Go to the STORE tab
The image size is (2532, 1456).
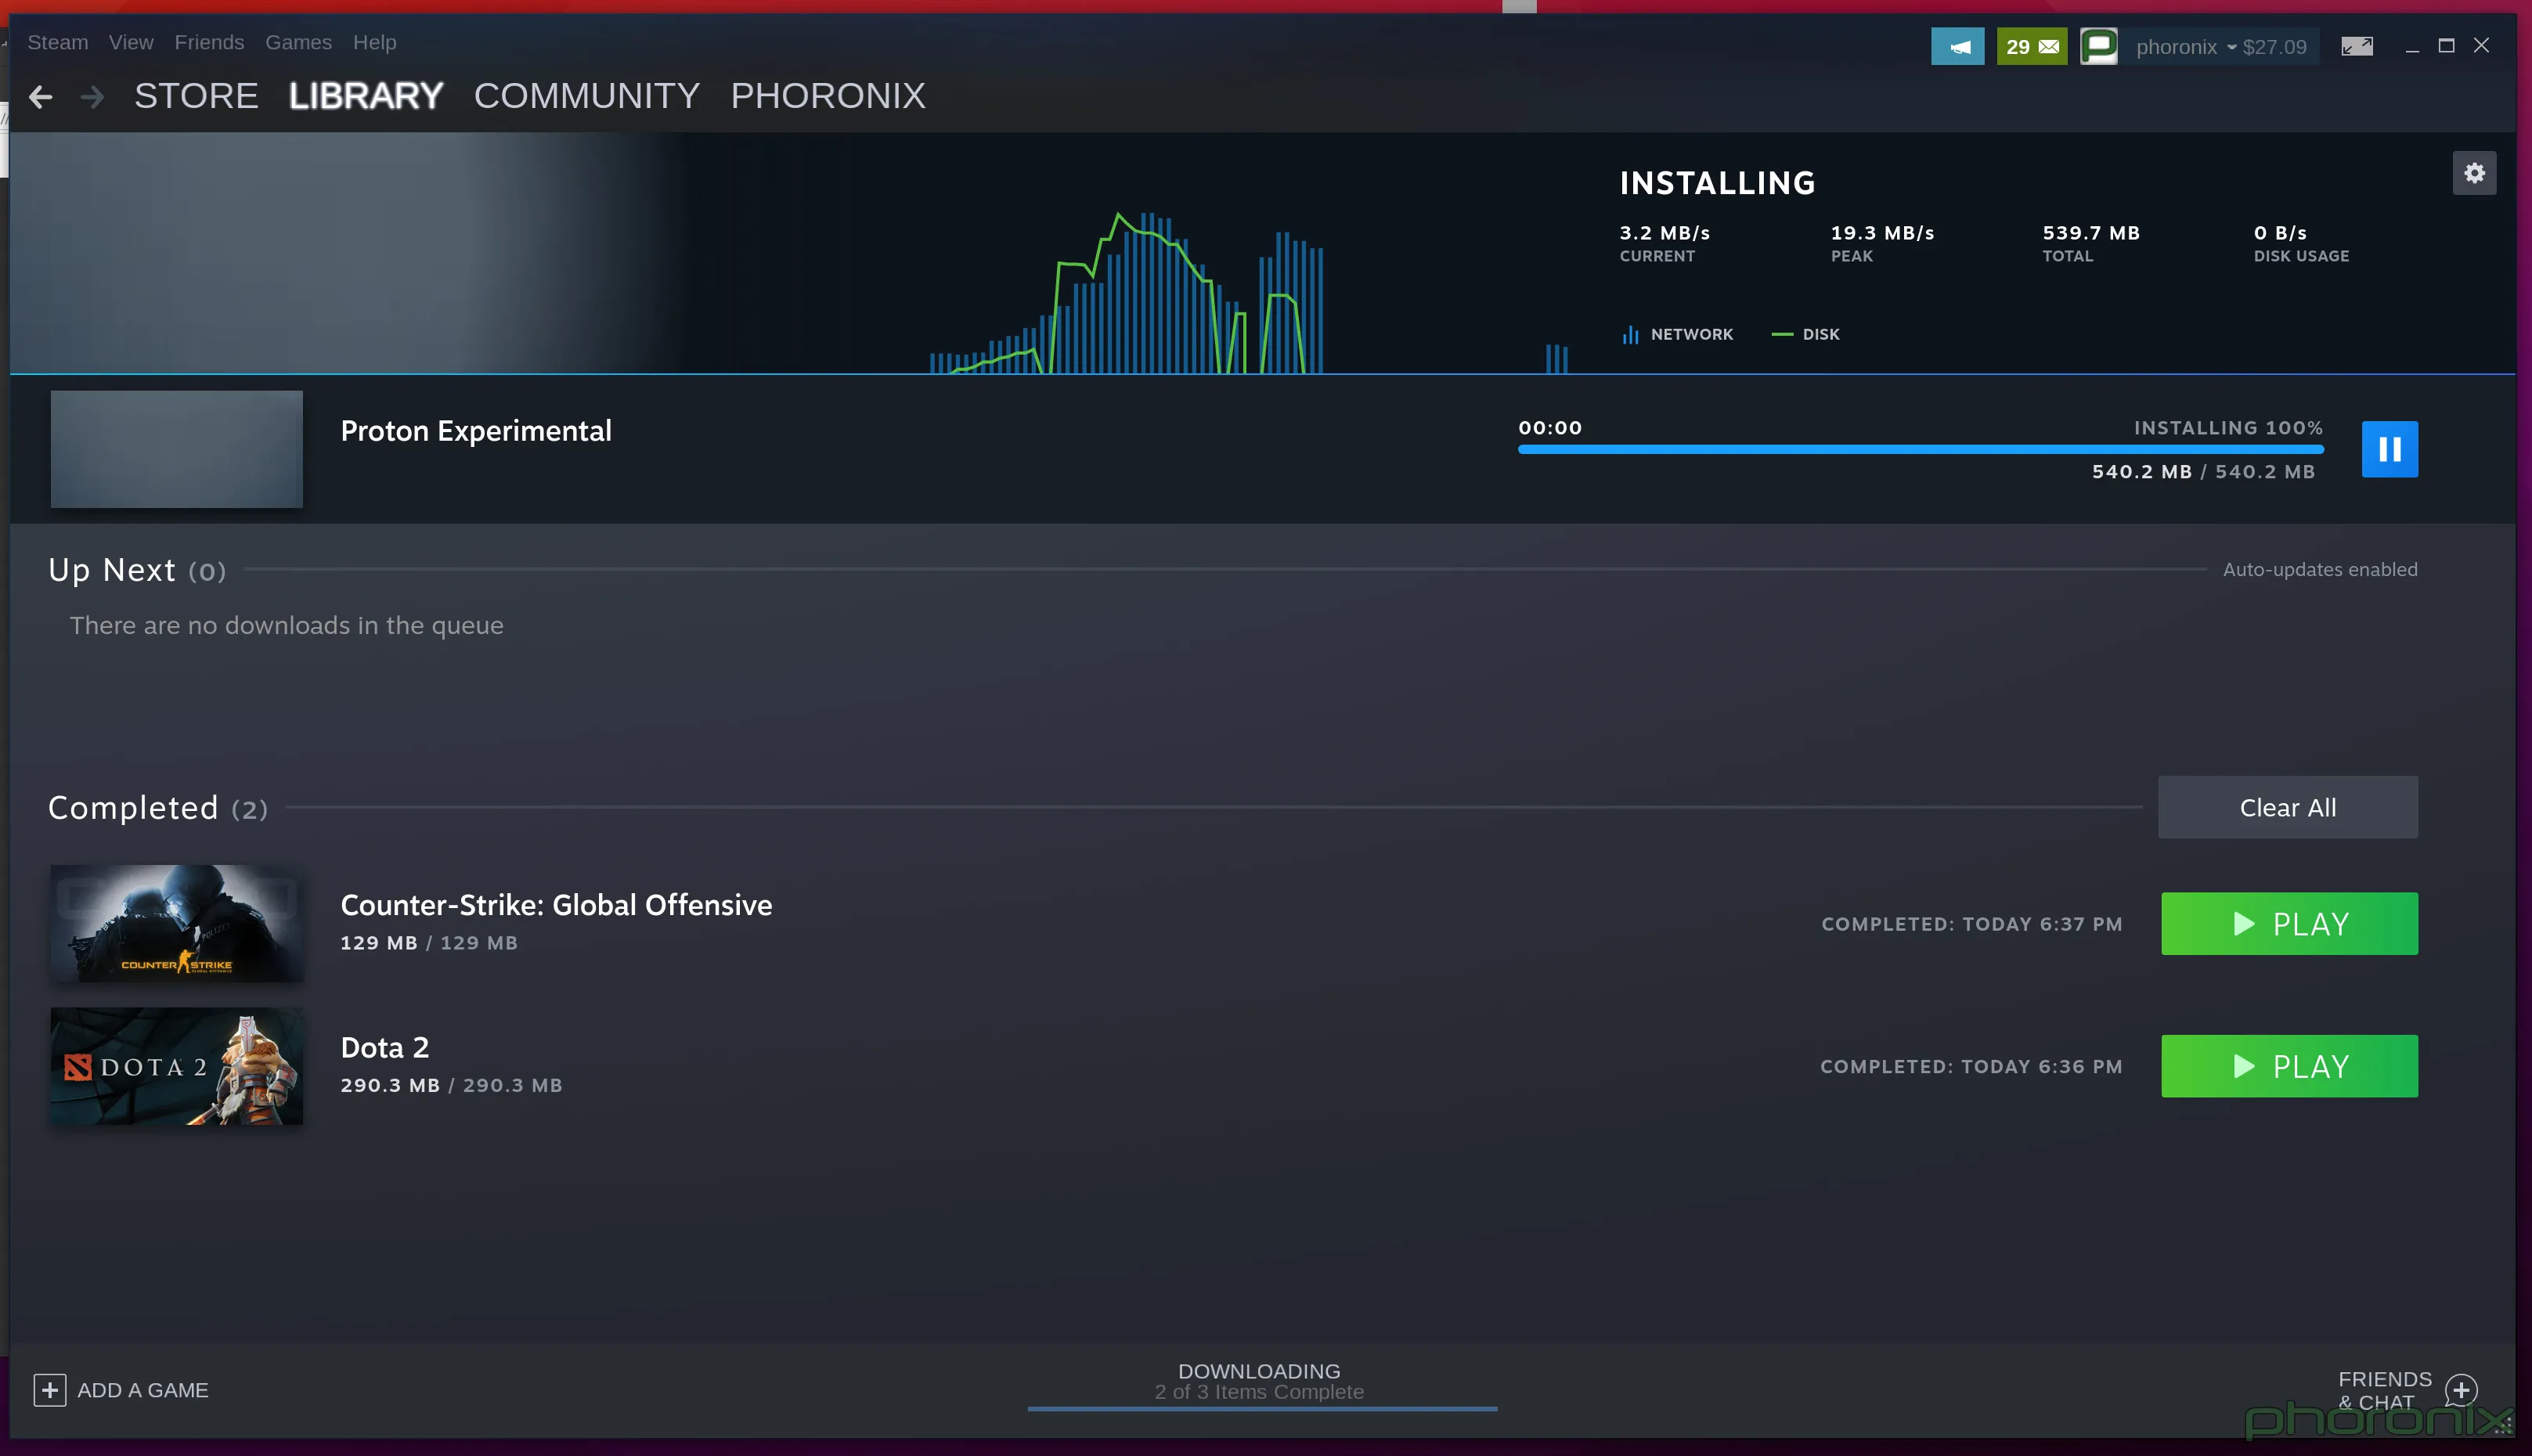tap(196, 96)
